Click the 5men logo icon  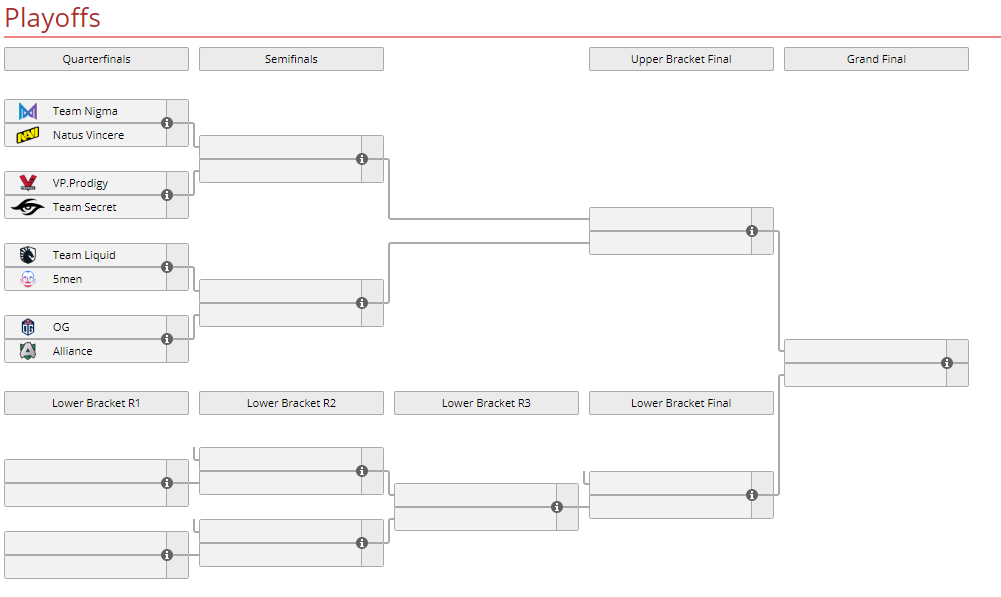pyautogui.click(x=28, y=279)
